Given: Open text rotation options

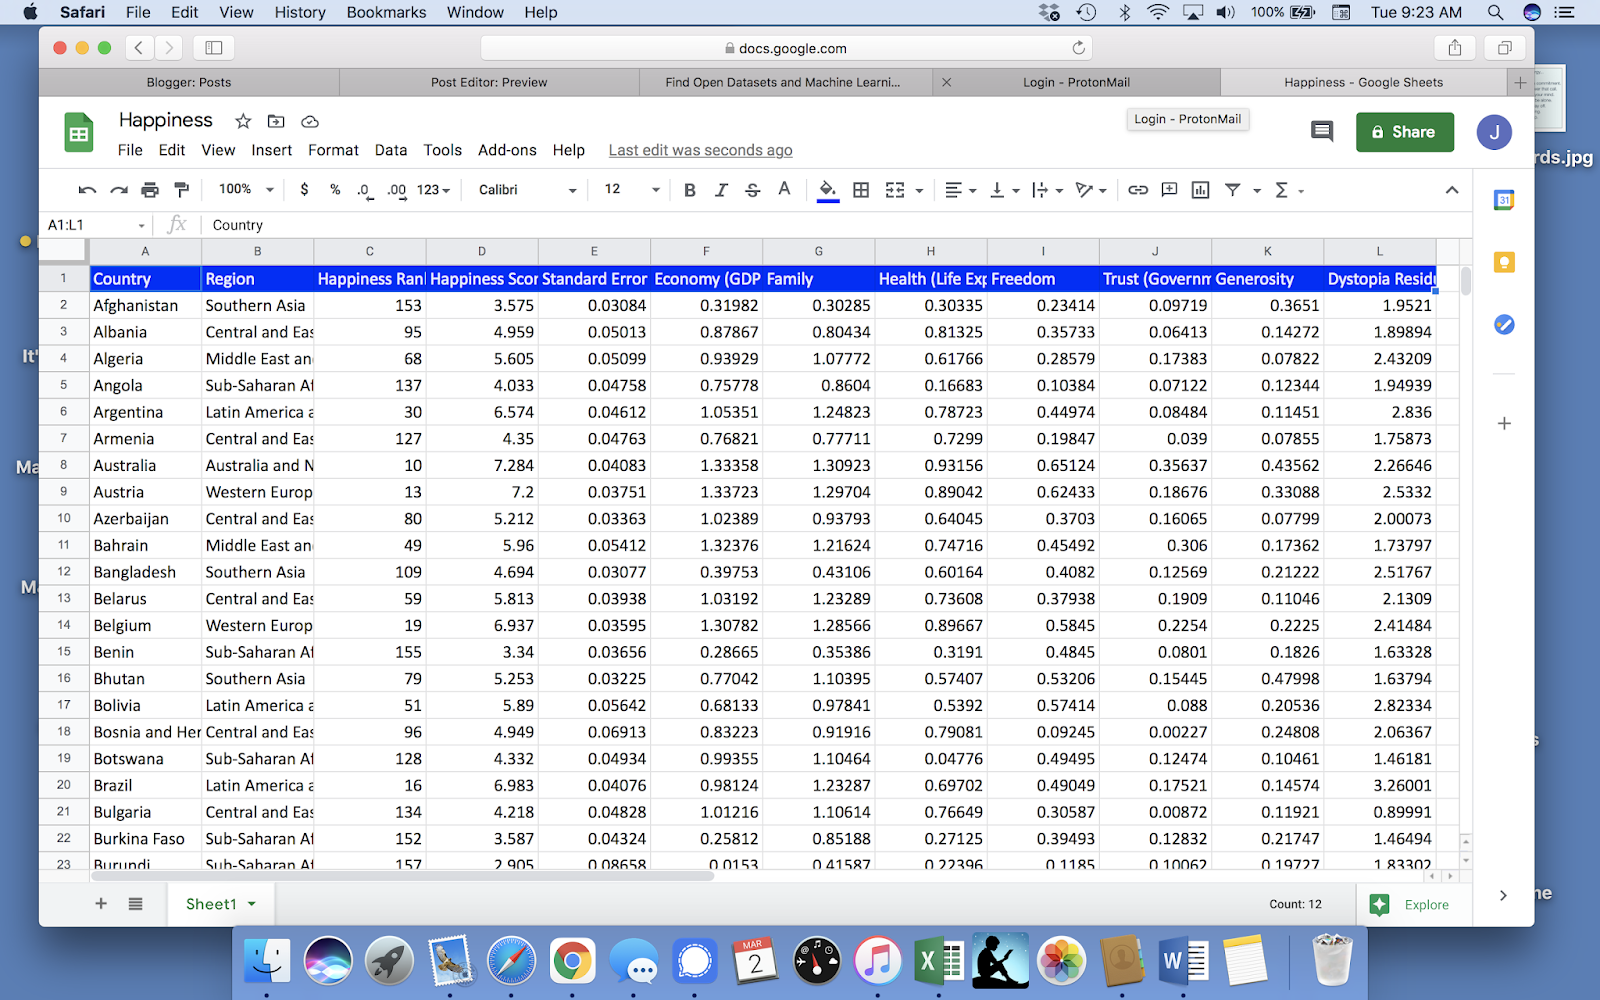Looking at the screenshot, I should coord(1090,190).
